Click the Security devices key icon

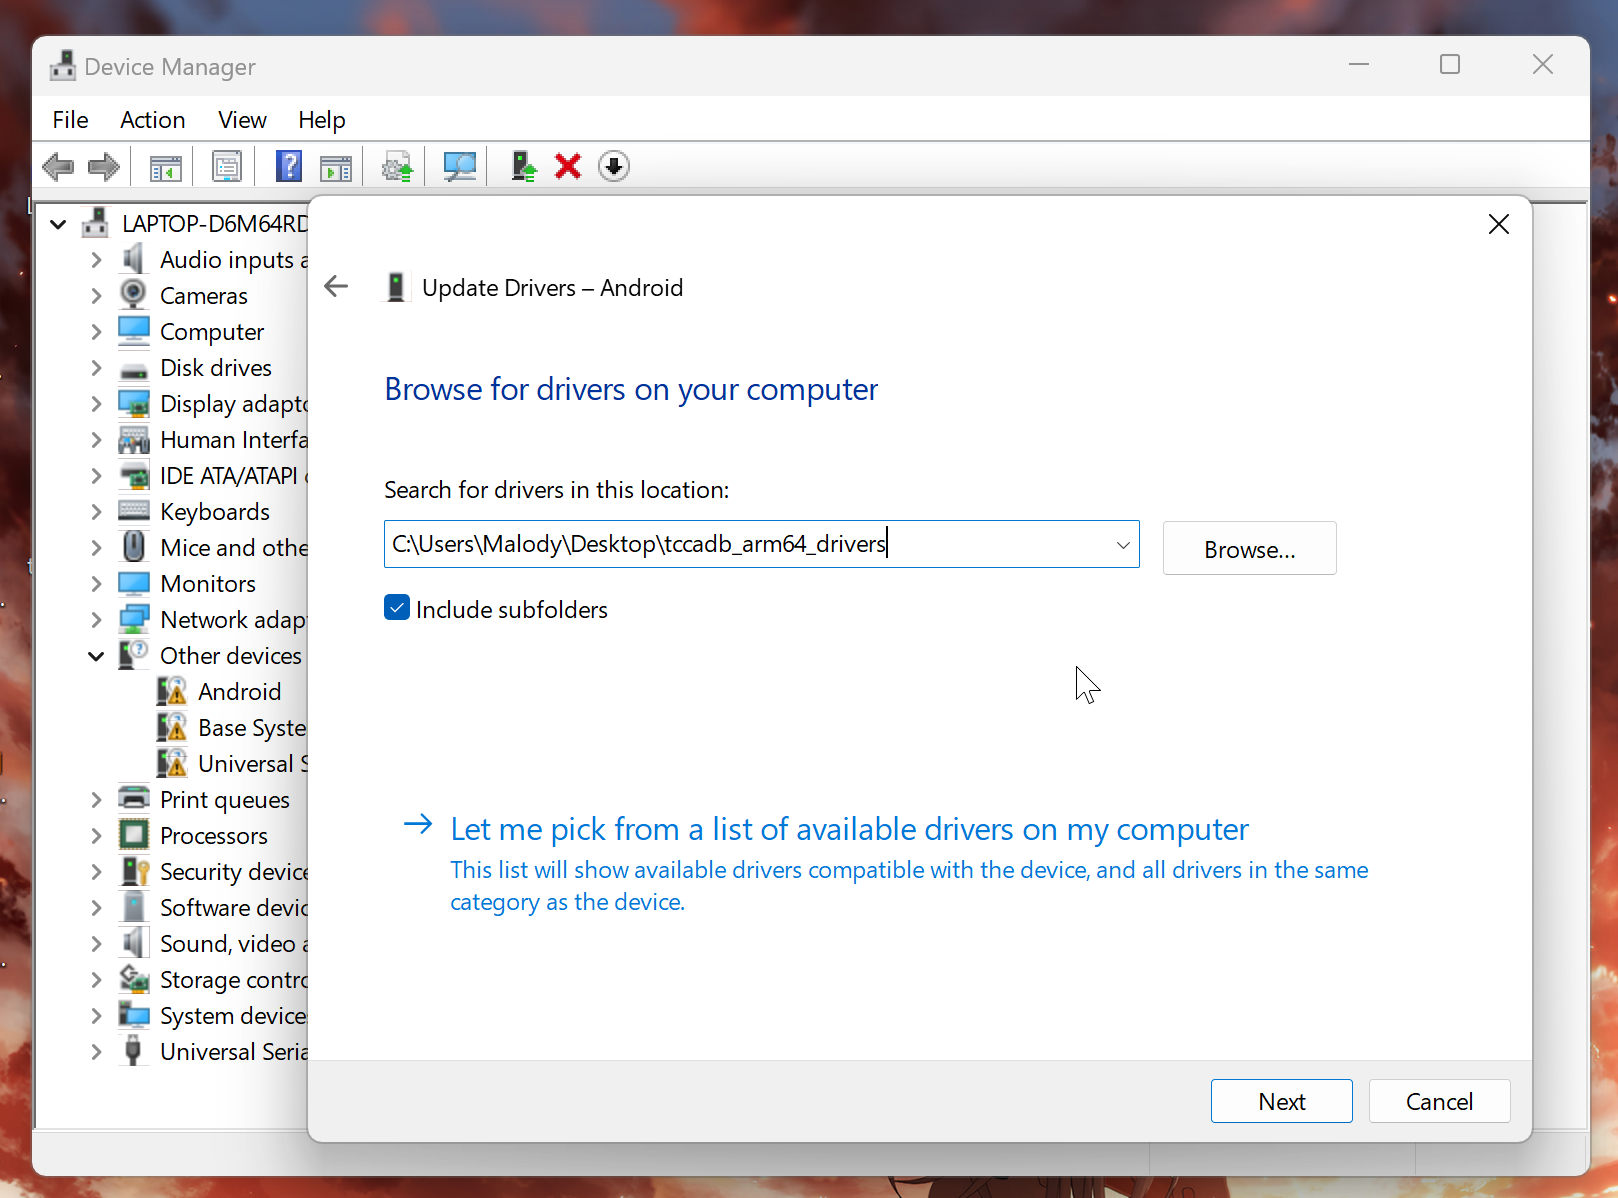(x=133, y=871)
